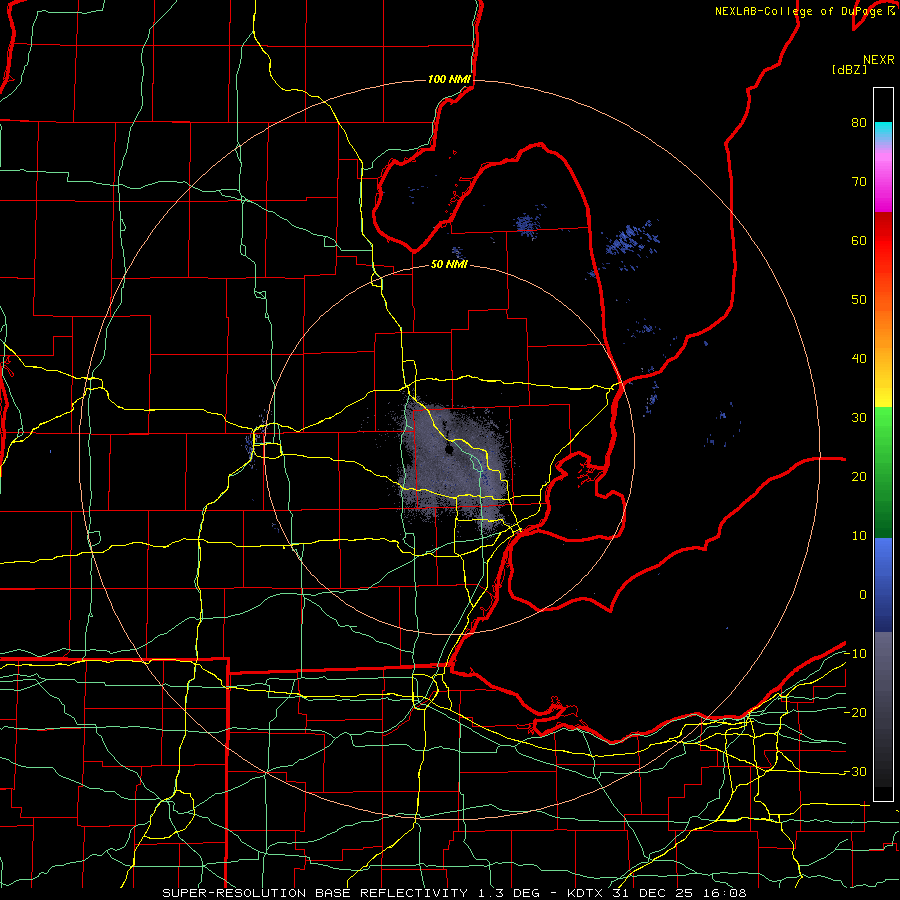Click the 50 value on the dBZ scale
This screenshot has width=900, height=900.
click(859, 300)
